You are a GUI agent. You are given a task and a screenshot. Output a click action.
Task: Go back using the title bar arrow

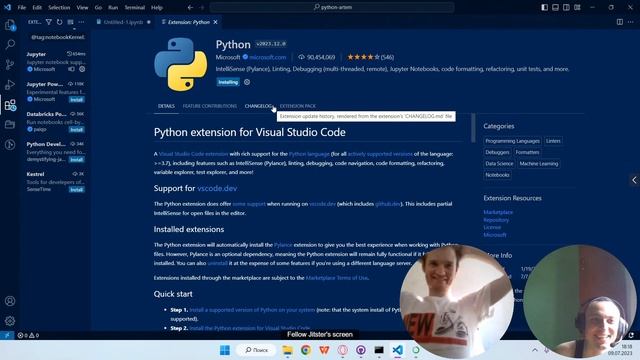tap(190, 7)
